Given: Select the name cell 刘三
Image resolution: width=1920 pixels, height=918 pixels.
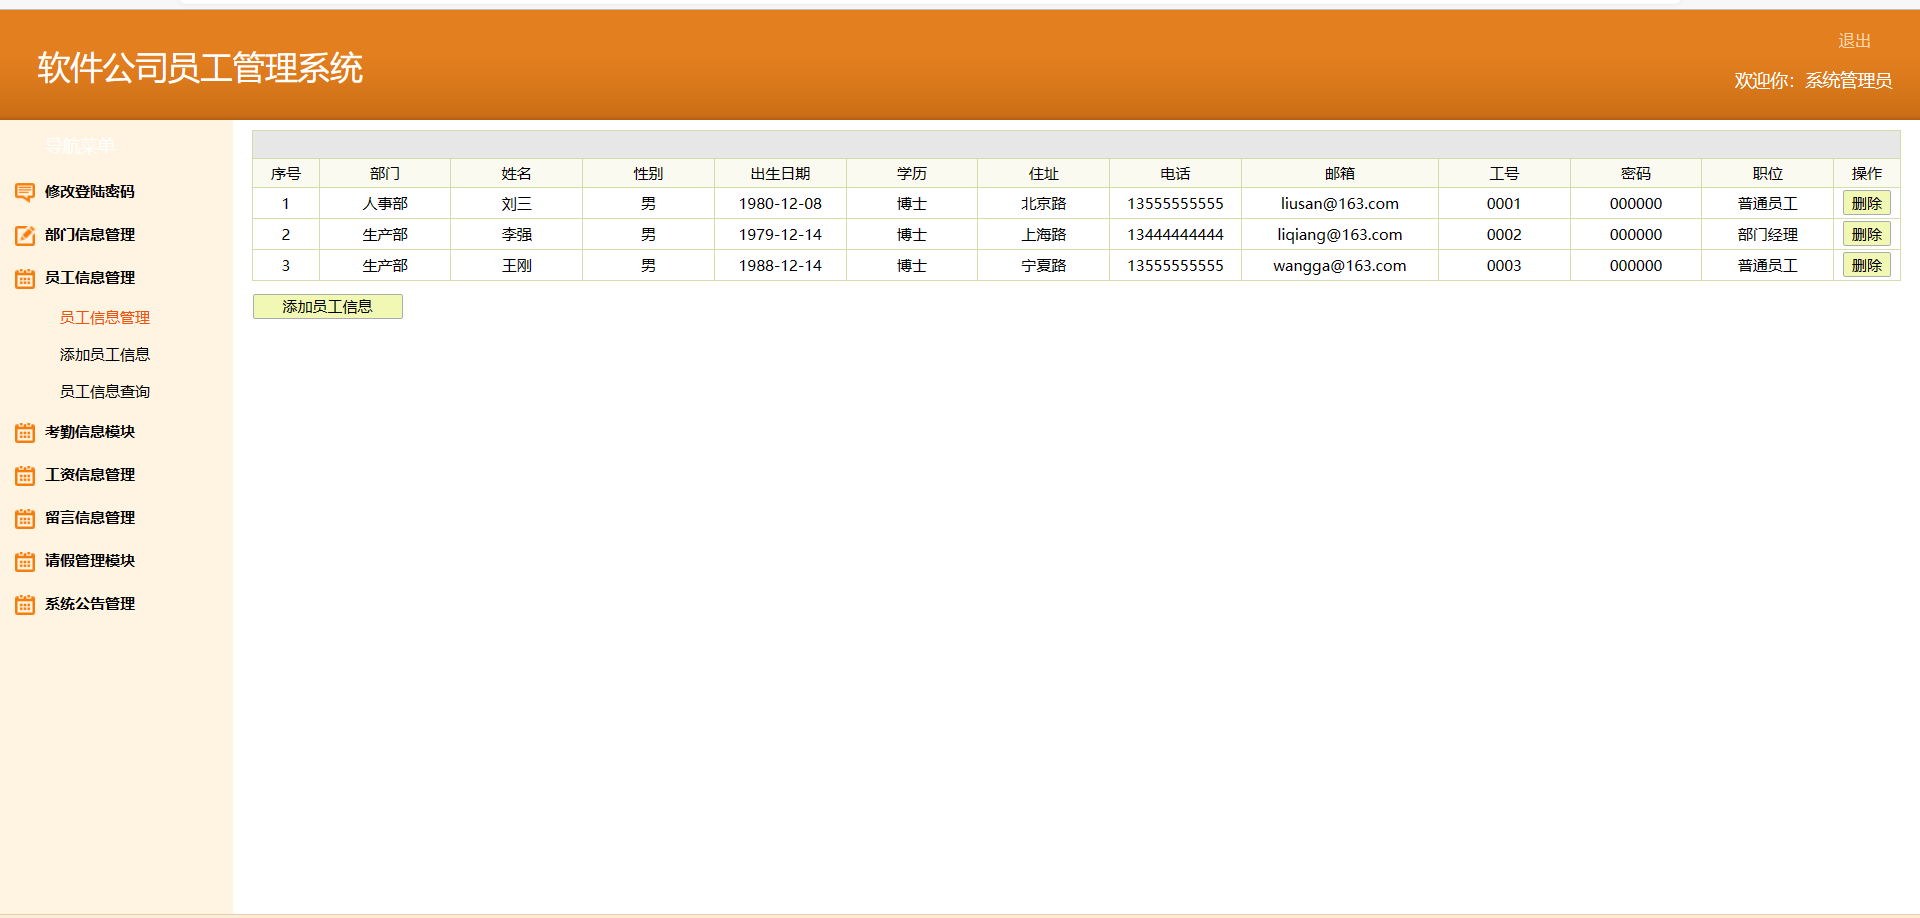Looking at the screenshot, I should click(x=517, y=203).
